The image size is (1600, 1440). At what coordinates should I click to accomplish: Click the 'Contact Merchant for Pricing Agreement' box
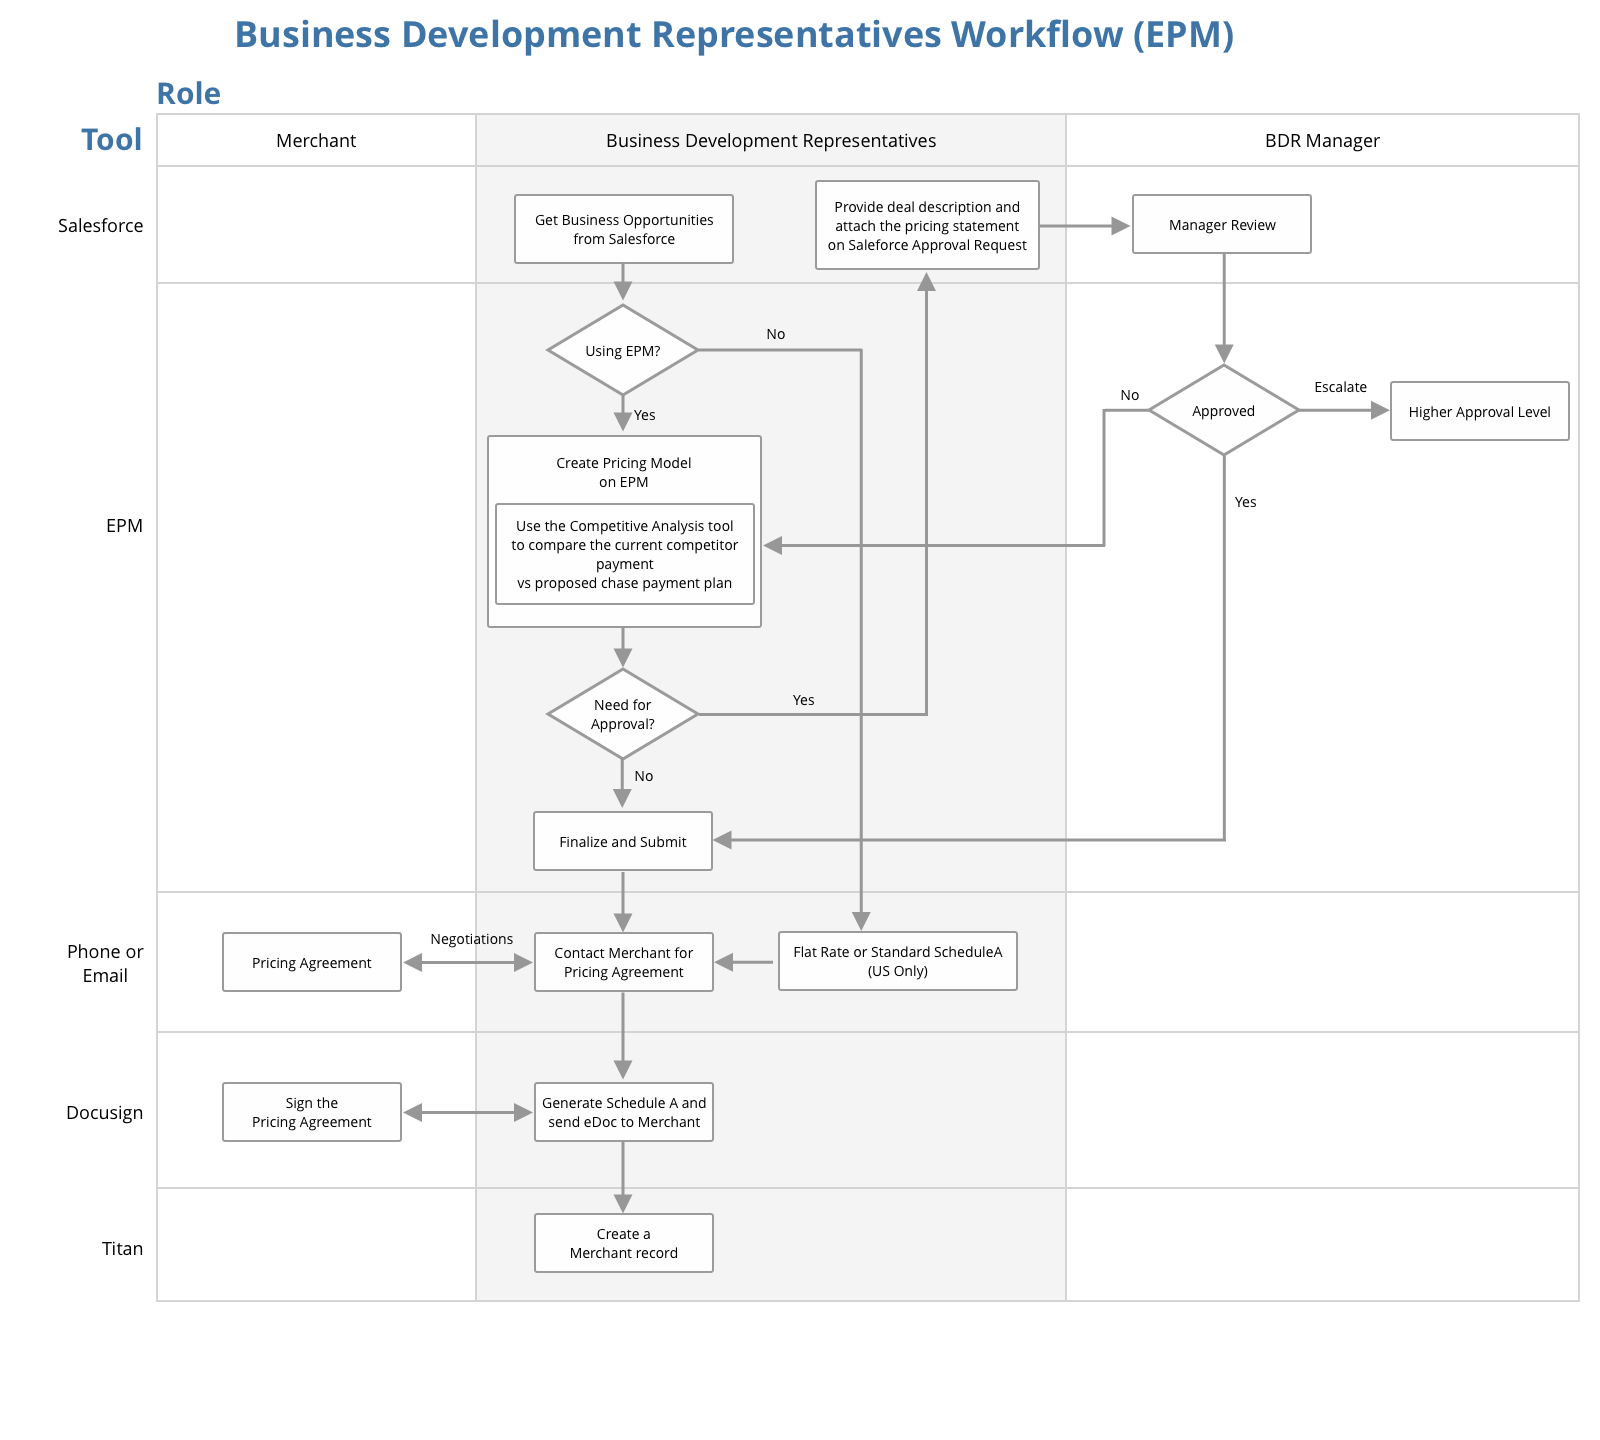coord(624,962)
